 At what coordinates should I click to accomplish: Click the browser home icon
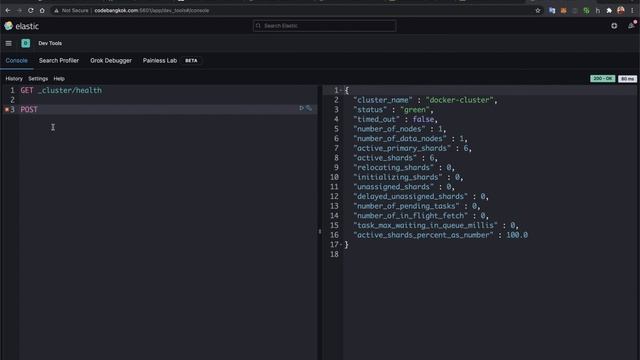click(42, 11)
